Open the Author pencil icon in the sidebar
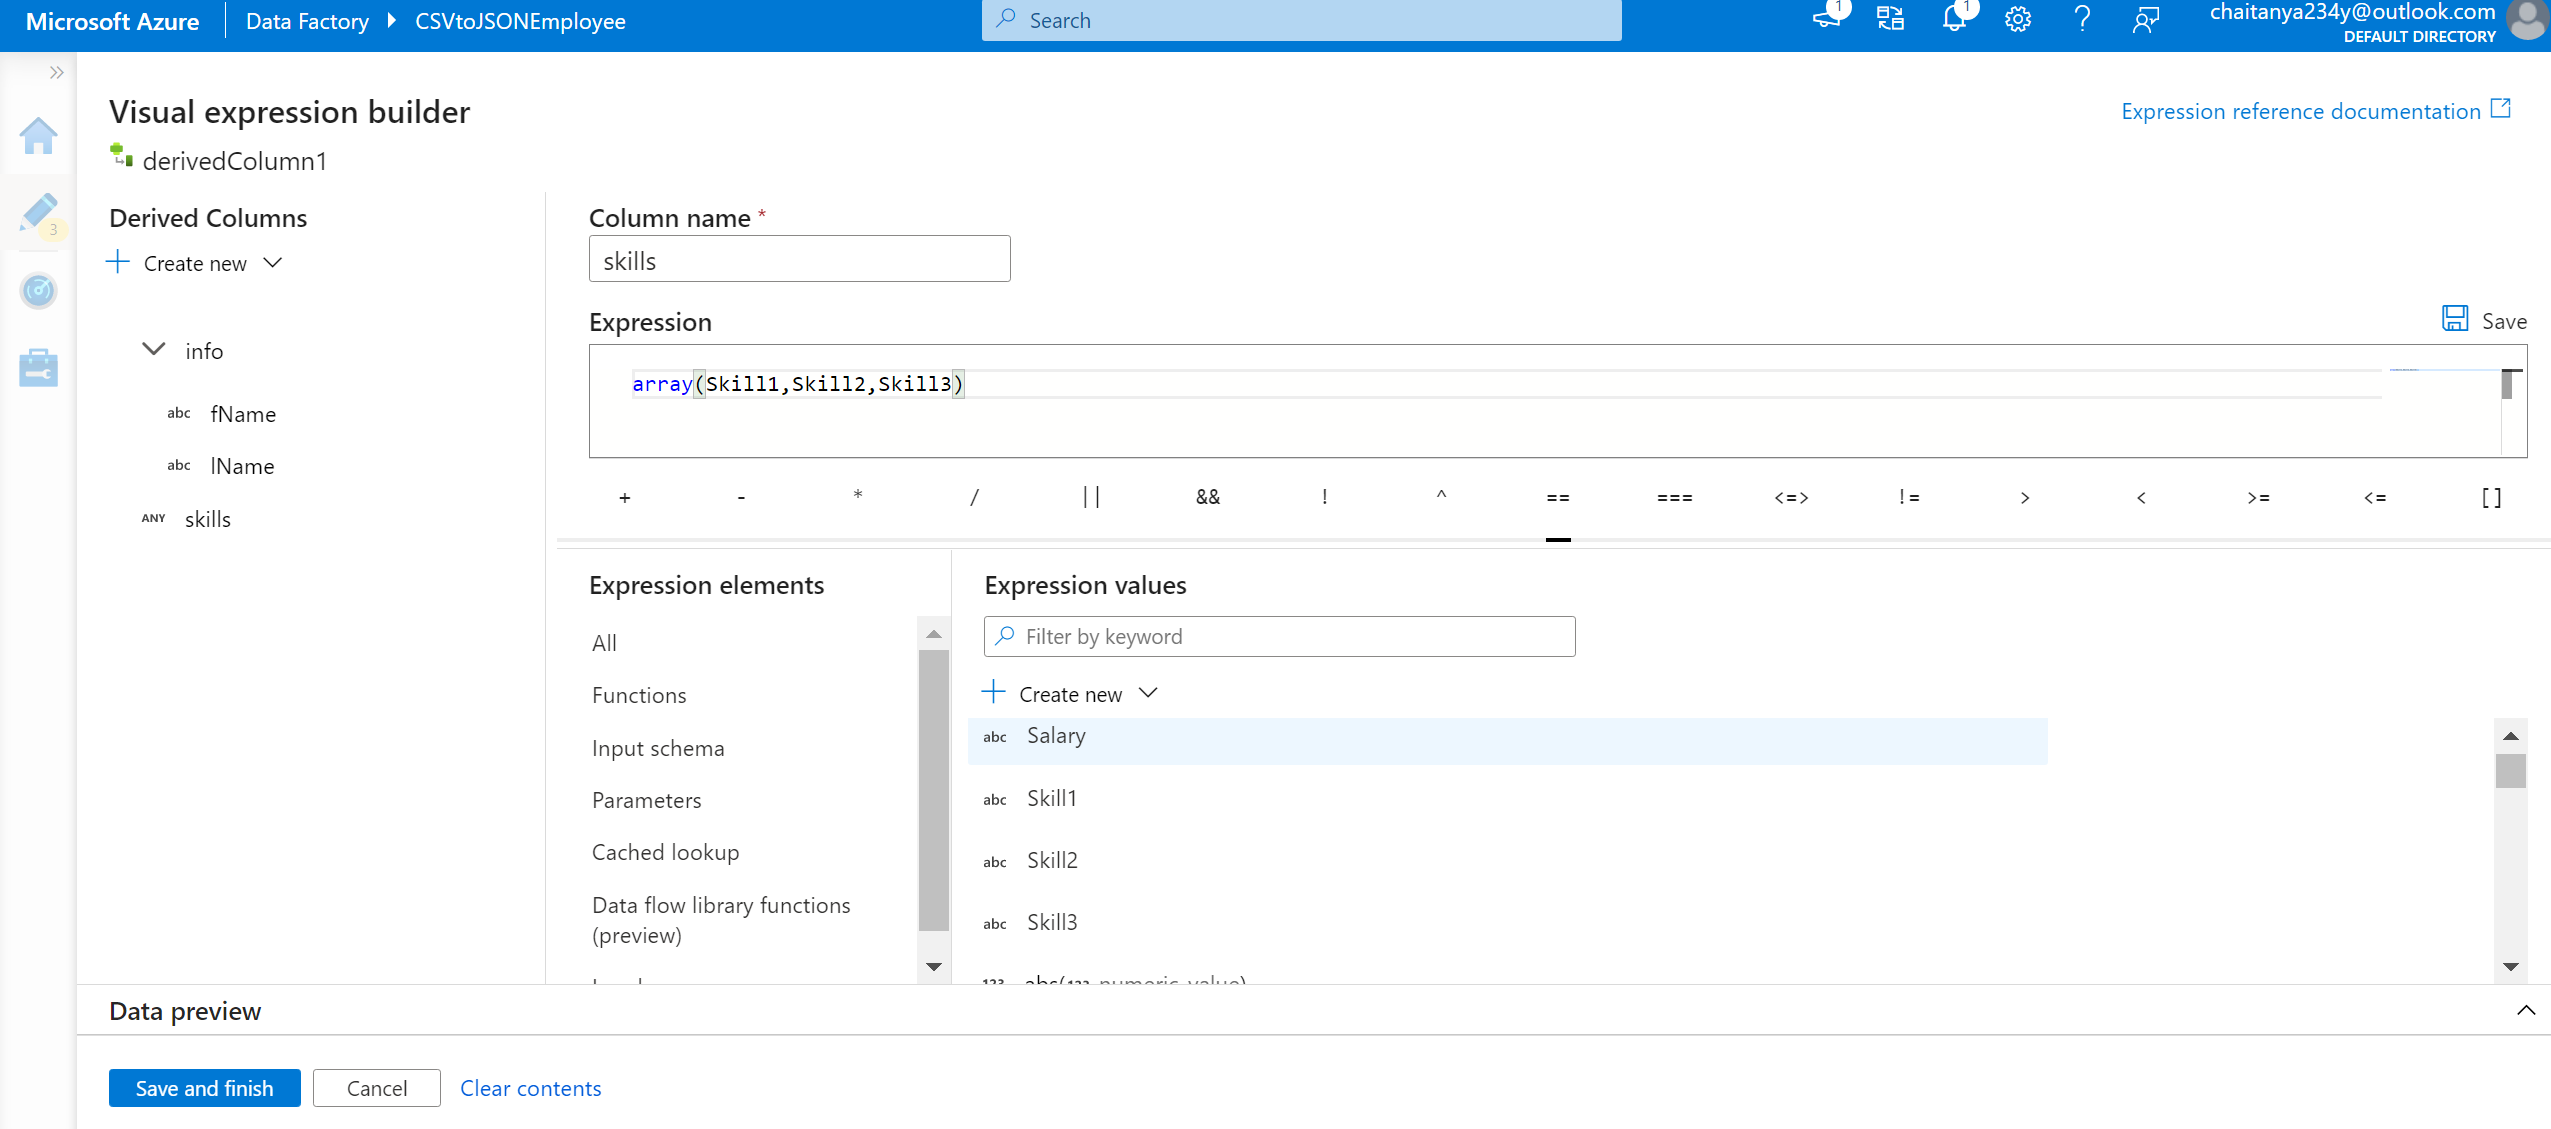 [38, 213]
